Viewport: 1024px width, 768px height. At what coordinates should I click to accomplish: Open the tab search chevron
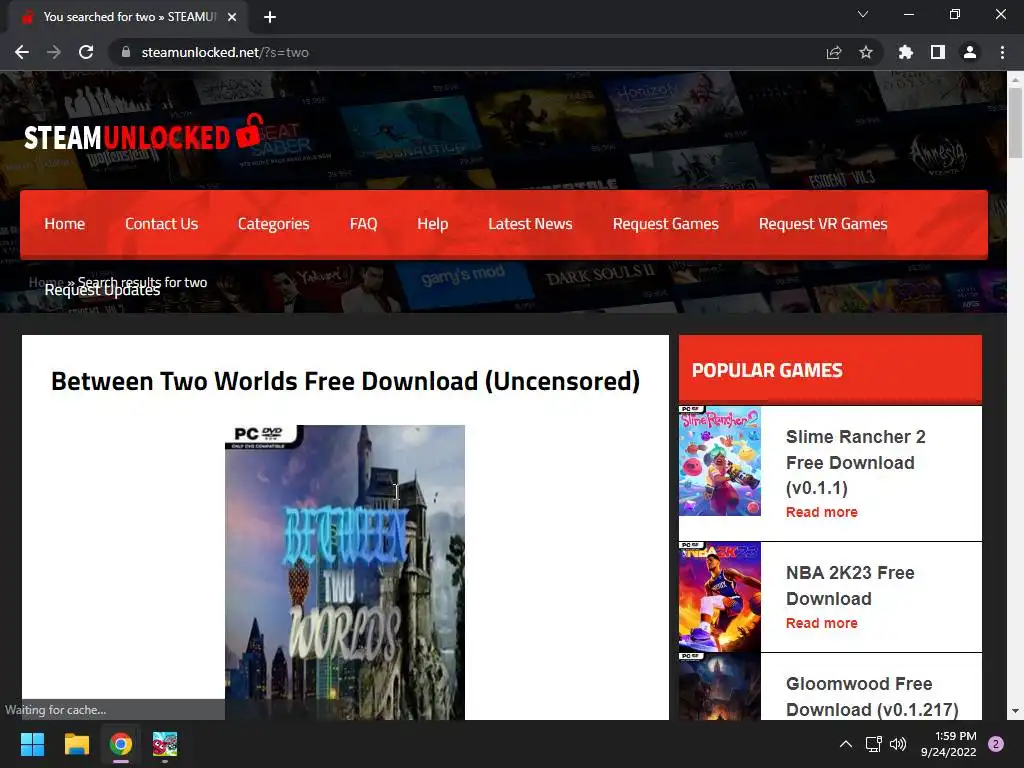[x=863, y=14]
